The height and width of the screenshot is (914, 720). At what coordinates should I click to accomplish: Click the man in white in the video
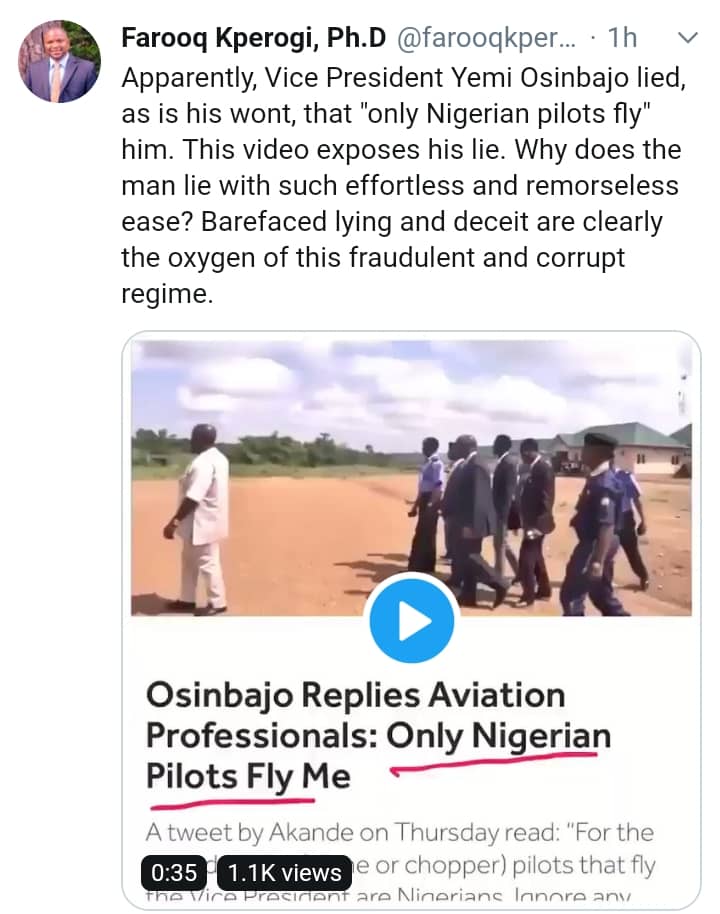pos(200,515)
